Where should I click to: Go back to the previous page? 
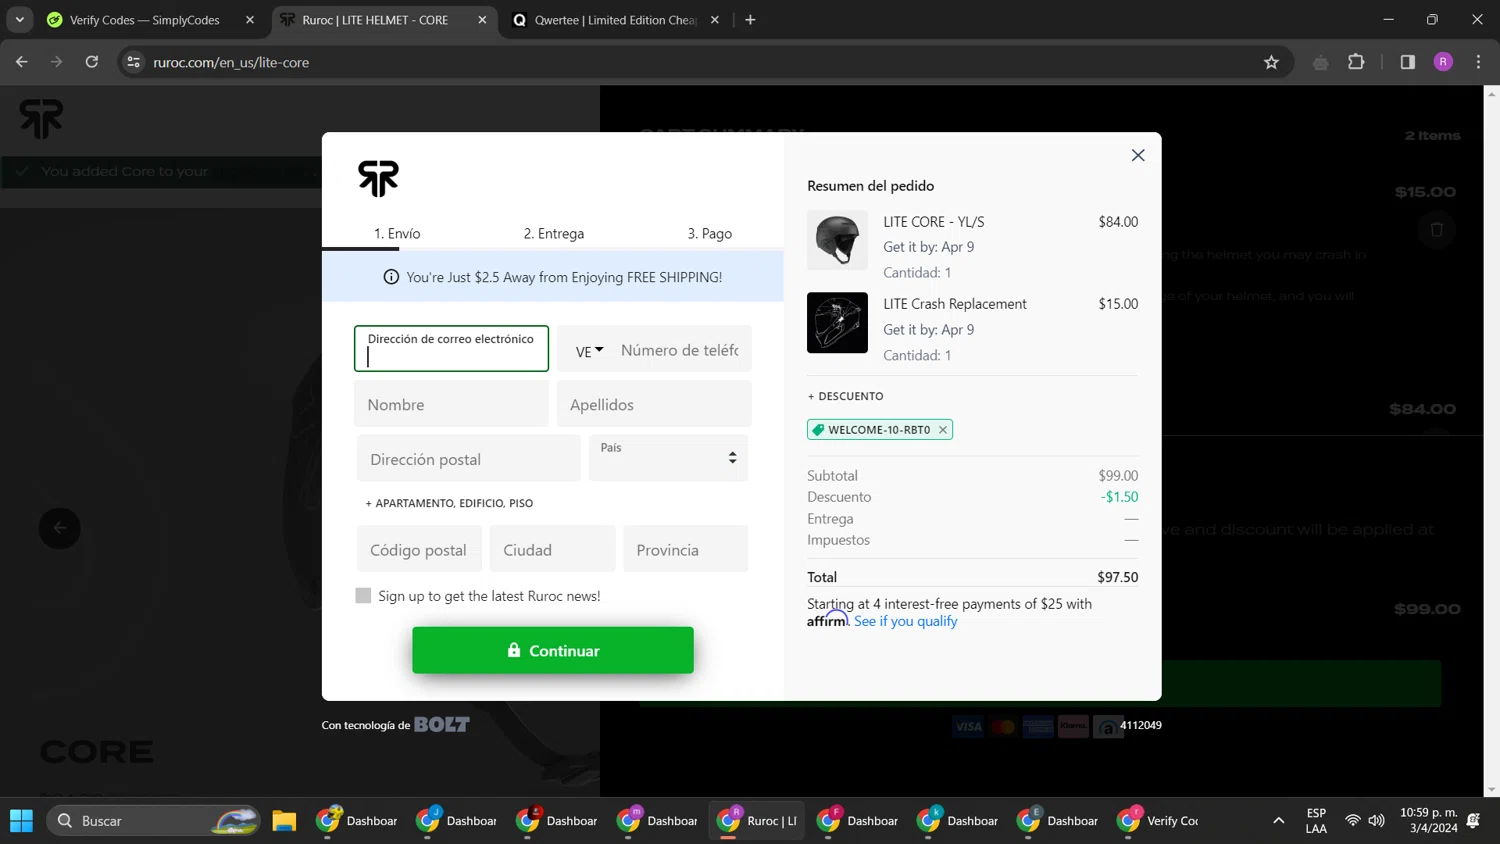(x=22, y=62)
